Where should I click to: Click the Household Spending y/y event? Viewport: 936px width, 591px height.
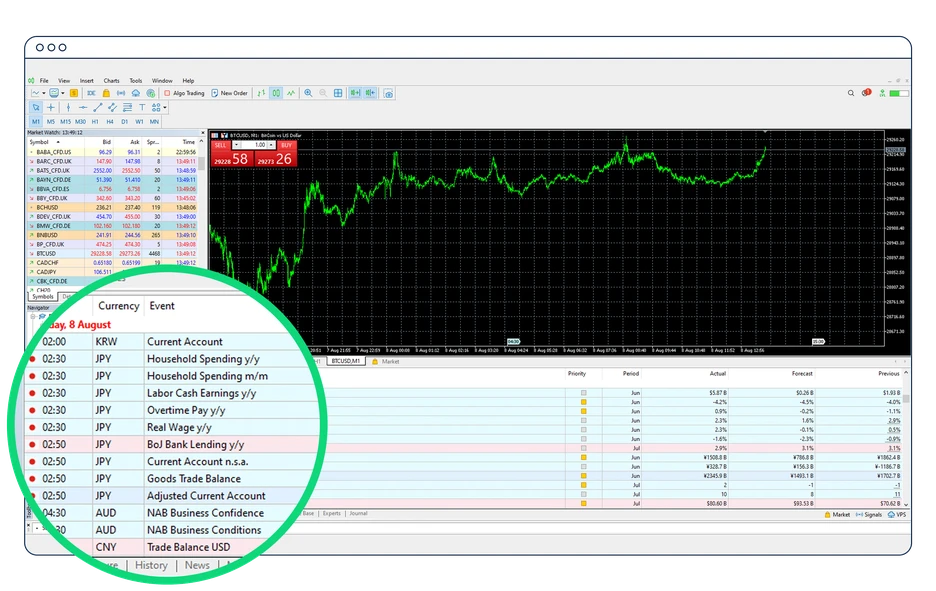pyautogui.click(x=203, y=359)
